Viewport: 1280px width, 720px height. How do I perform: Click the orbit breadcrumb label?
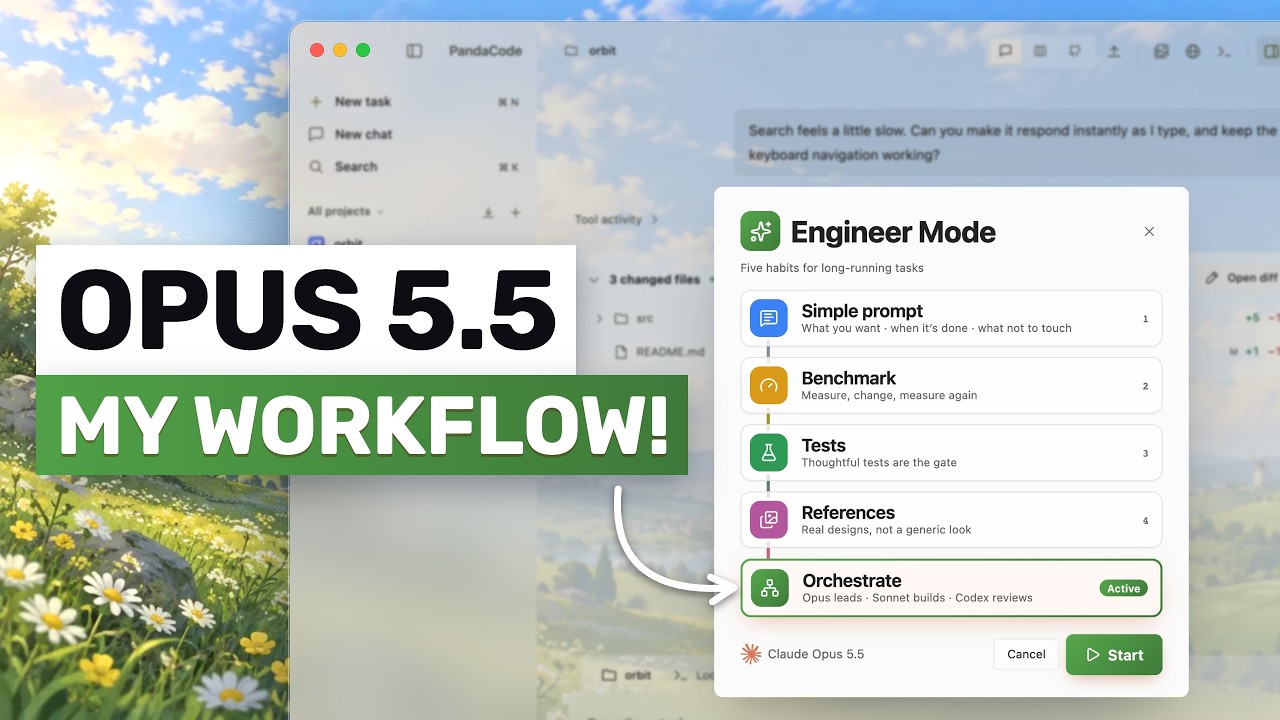tap(602, 51)
